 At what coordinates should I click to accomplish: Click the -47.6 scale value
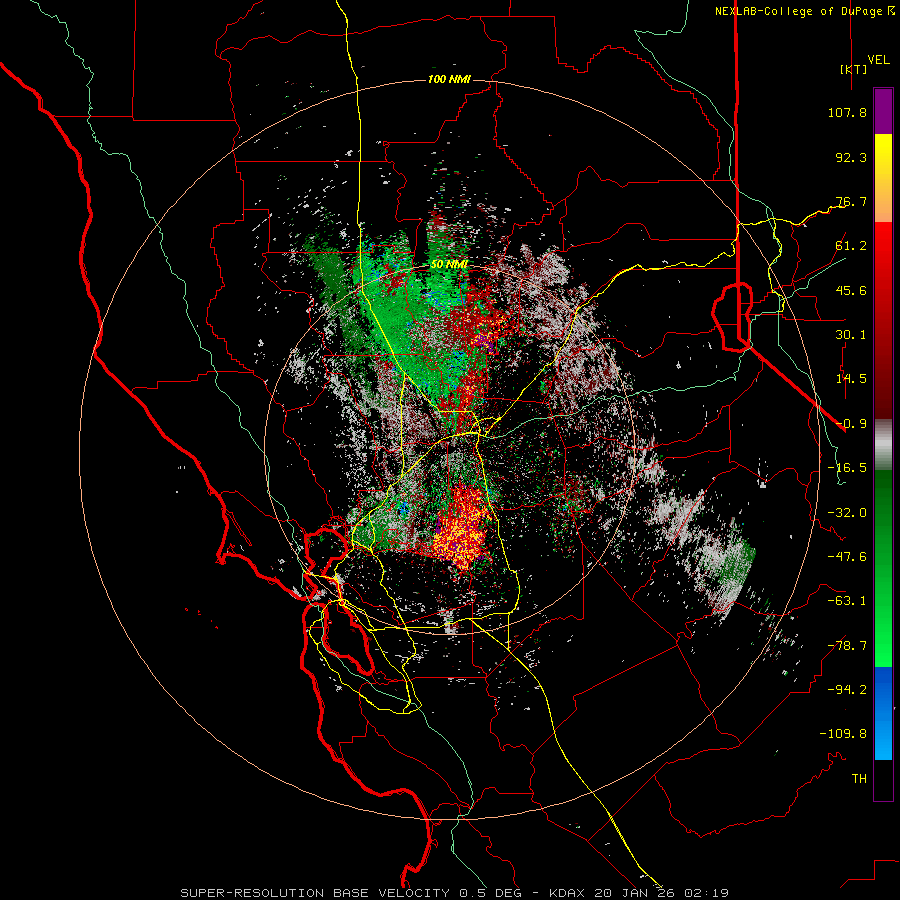847,557
